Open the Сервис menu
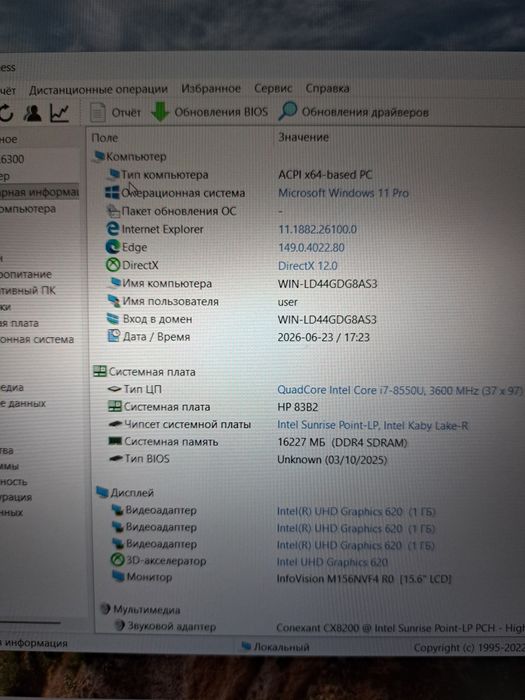 coord(273,88)
